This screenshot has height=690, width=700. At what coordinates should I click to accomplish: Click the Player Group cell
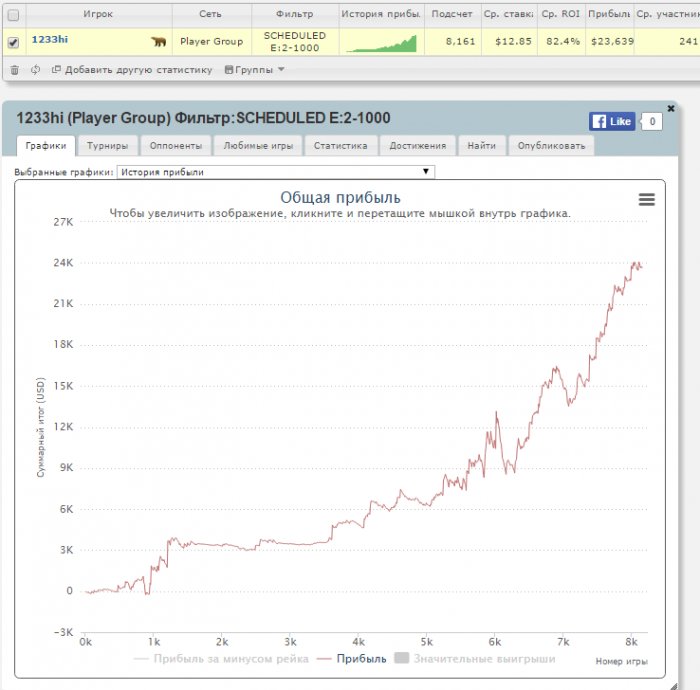(x=212, y=42)
